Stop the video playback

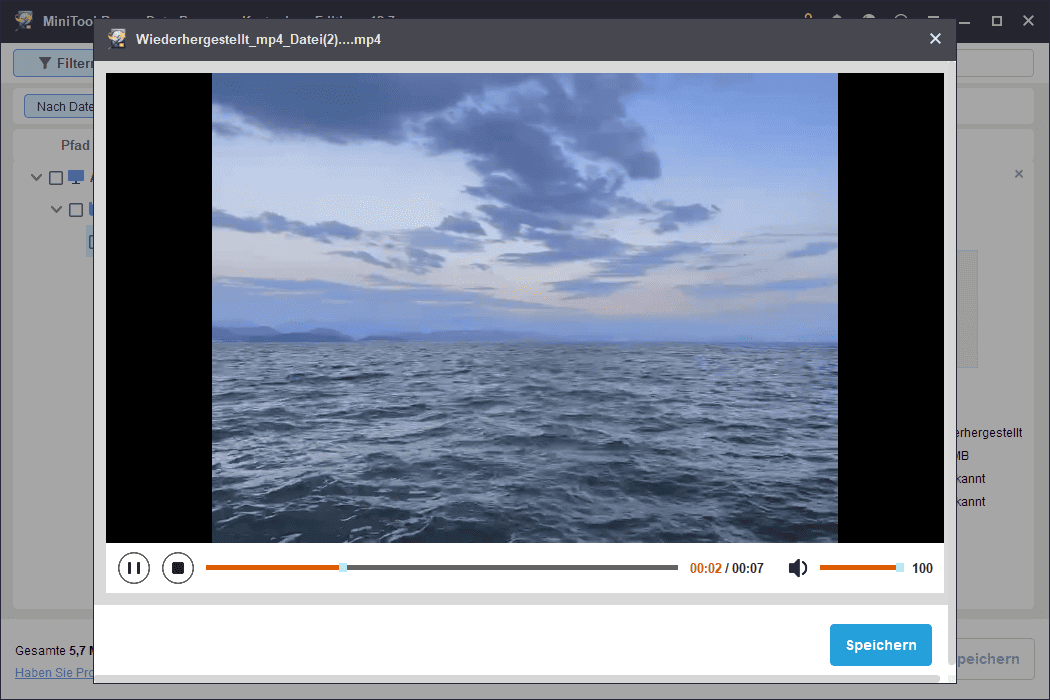pos(178,567)
